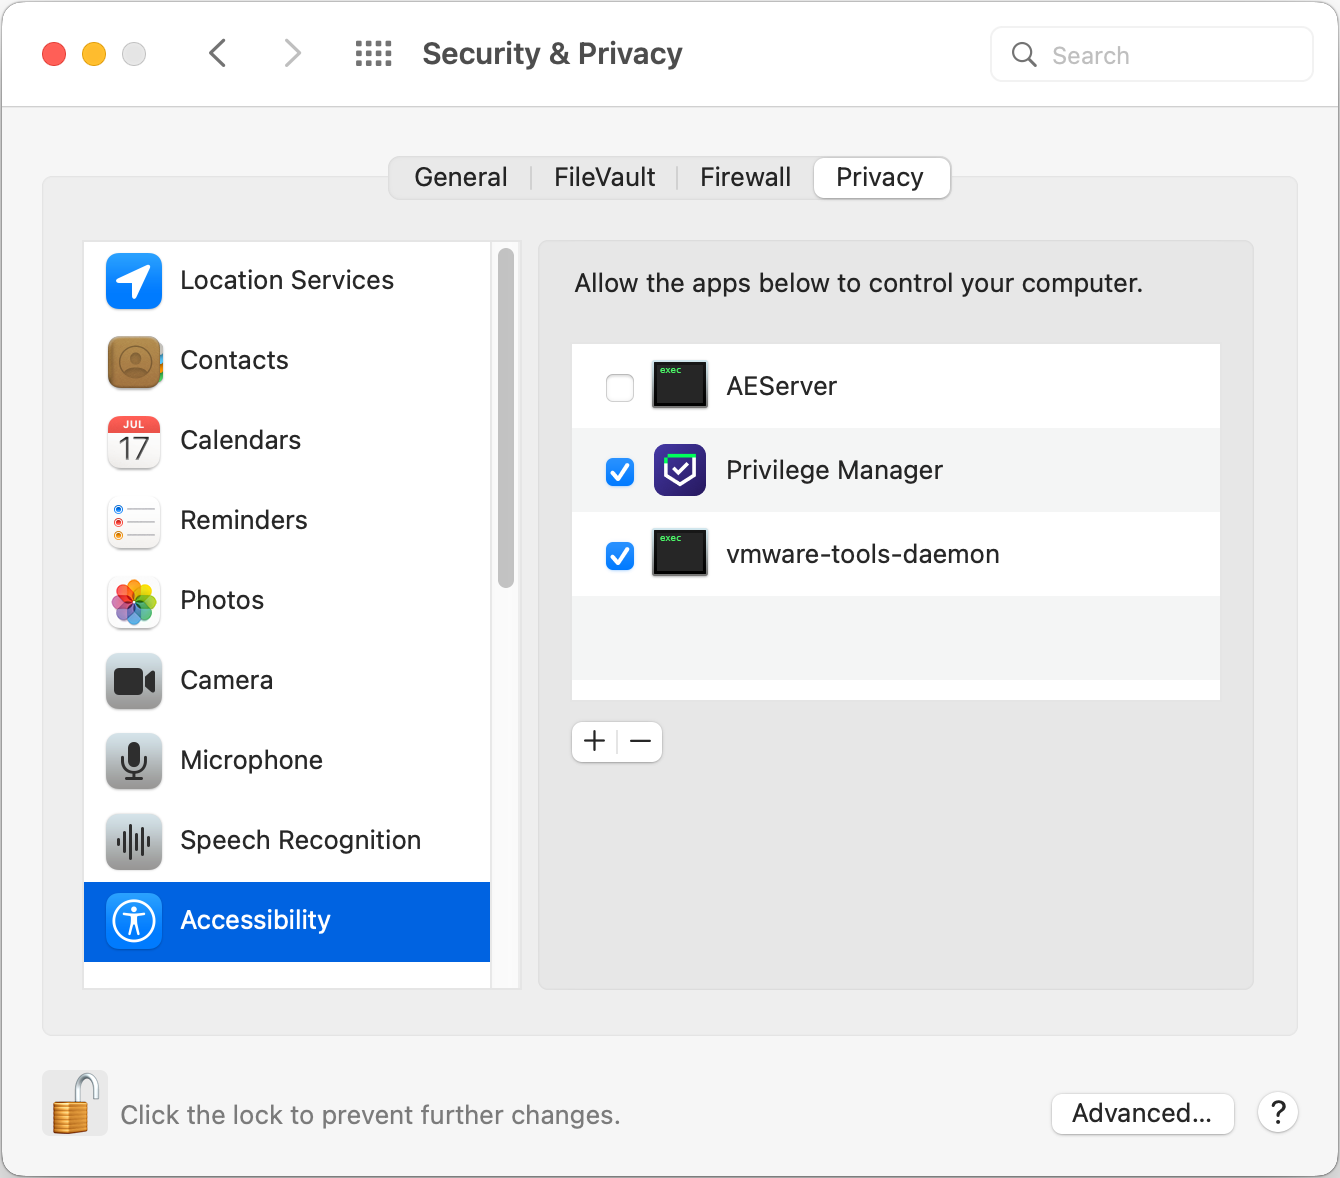Click the Contacts book icon

[x=134, y=361]
